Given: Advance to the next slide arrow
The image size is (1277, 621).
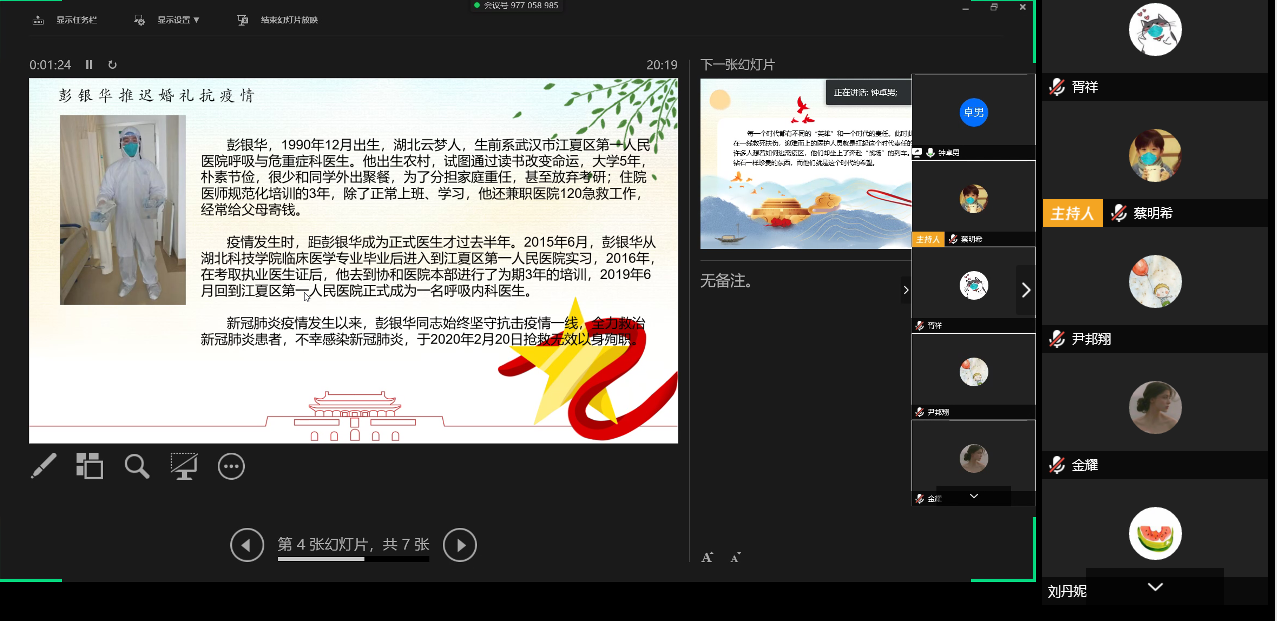Looking at the screenshot, I should point(460,545).
